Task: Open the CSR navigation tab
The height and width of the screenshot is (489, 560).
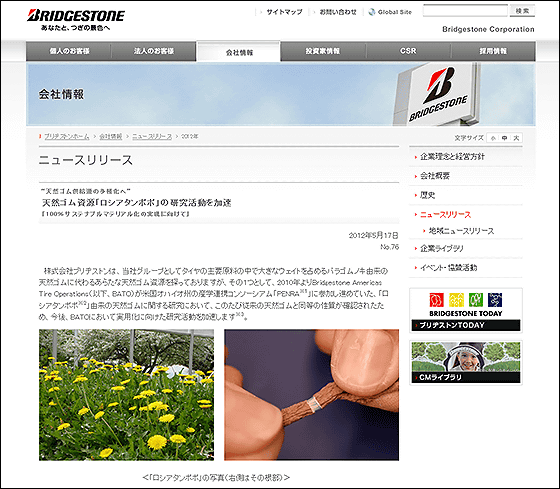Action: [x=408, y=51]
